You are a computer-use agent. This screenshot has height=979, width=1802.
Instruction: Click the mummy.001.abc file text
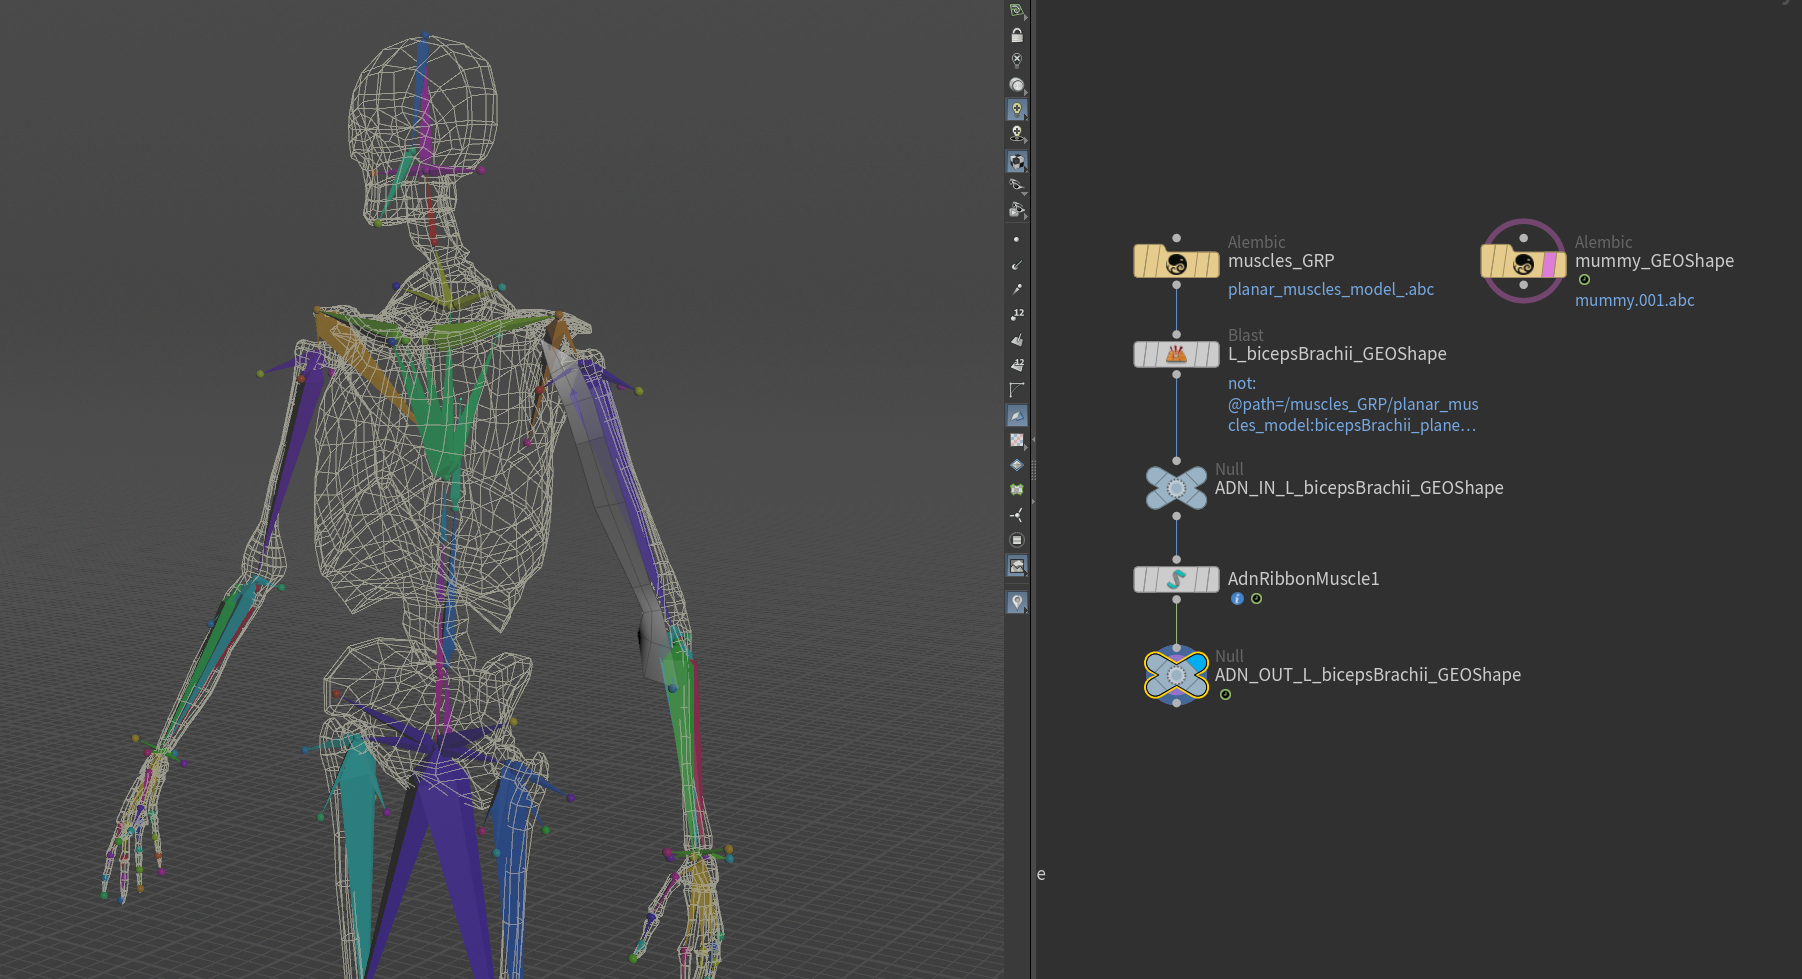pos(1634,300)
